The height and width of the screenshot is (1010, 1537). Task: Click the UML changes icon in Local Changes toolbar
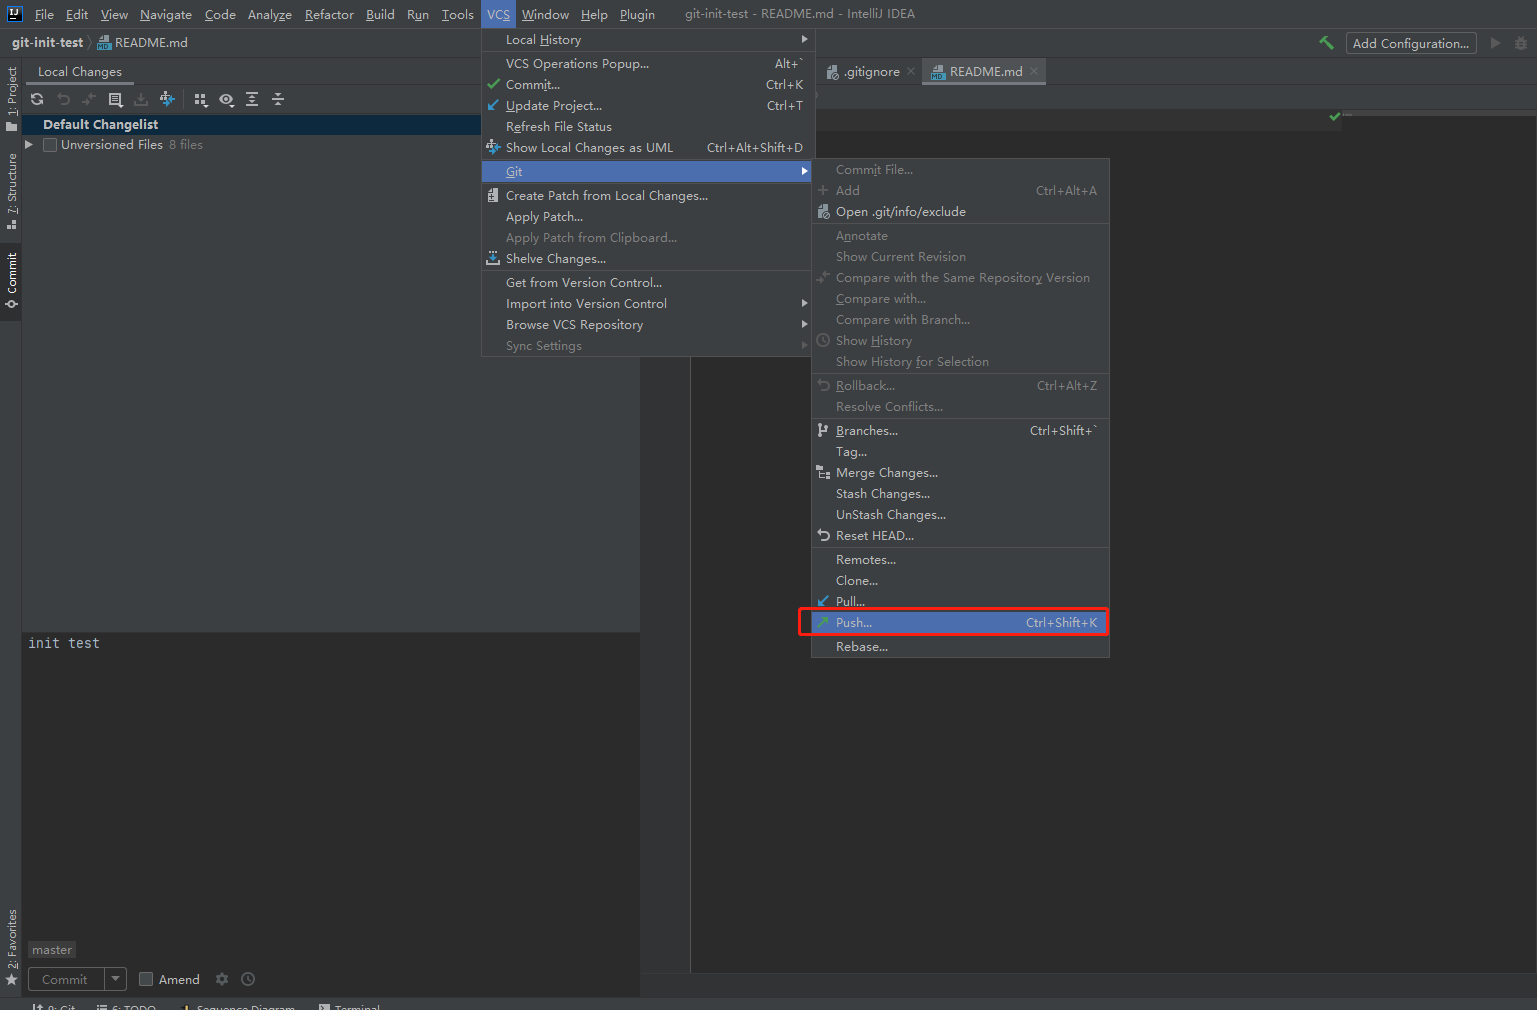click(167, 99)
